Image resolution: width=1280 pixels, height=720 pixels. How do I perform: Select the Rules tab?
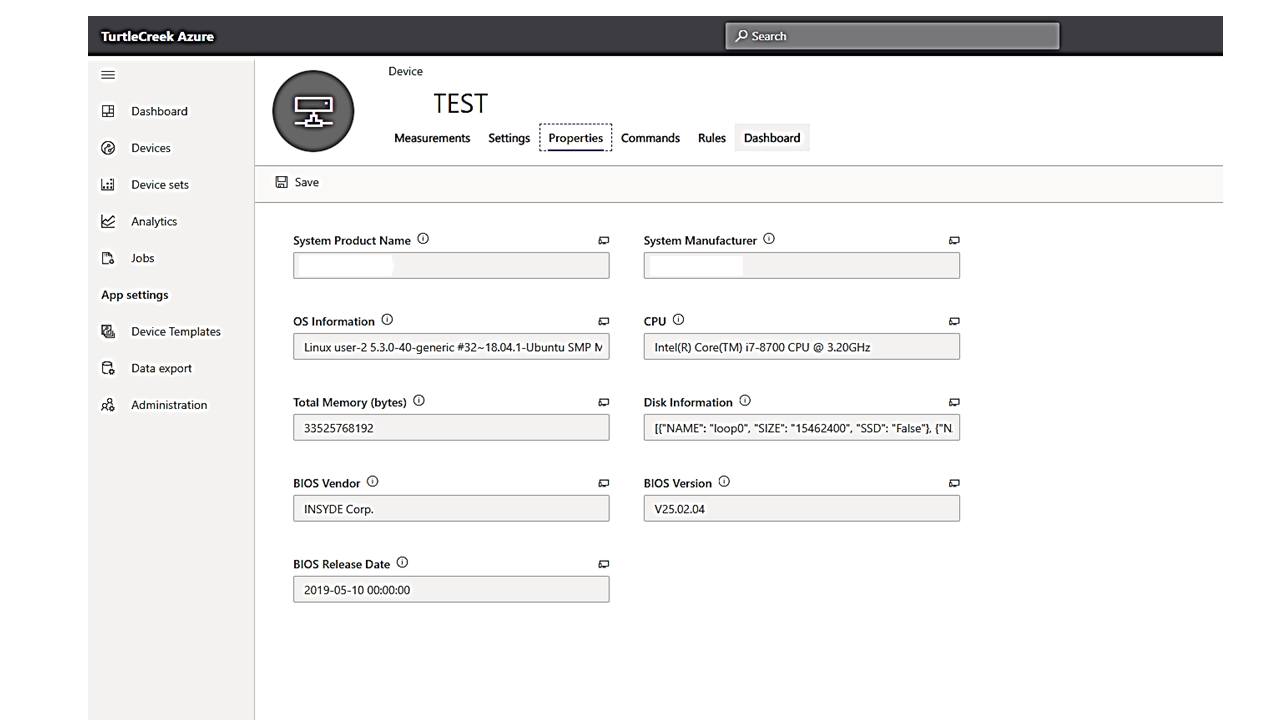pos(711,138)
